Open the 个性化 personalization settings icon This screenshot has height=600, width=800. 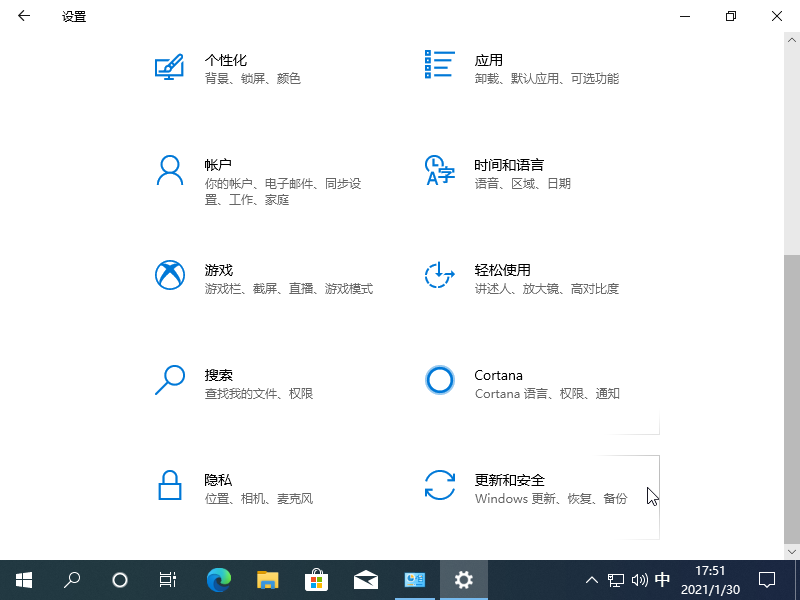coord(169,67)
